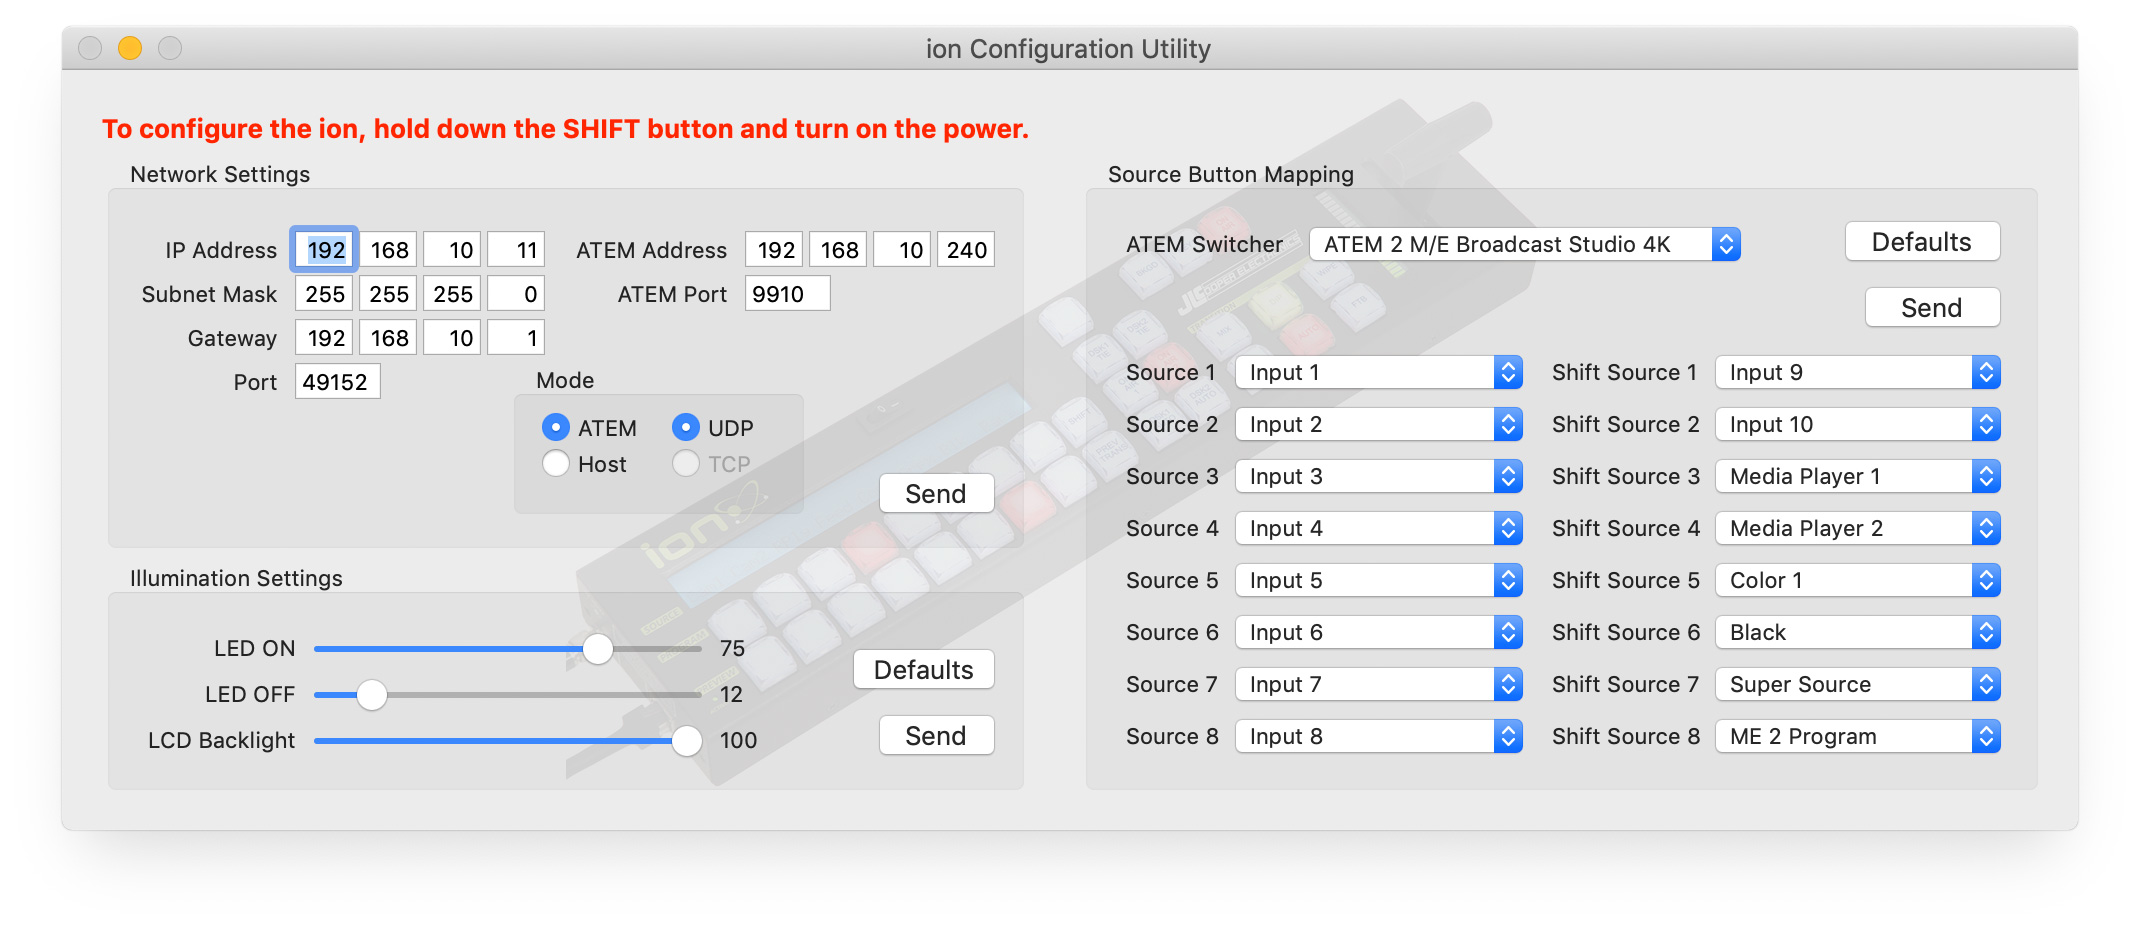The image size is (2140, 928).
Task: Open the ATEM Switcher model dropdown
Action: 1525,244
